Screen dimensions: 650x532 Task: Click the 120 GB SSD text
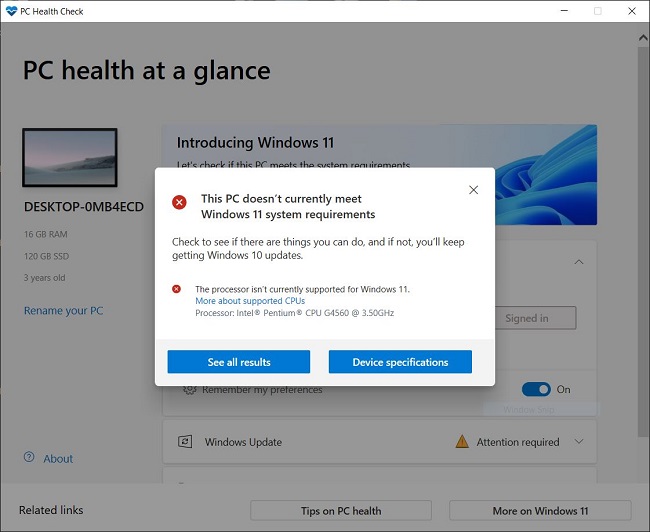46,256
